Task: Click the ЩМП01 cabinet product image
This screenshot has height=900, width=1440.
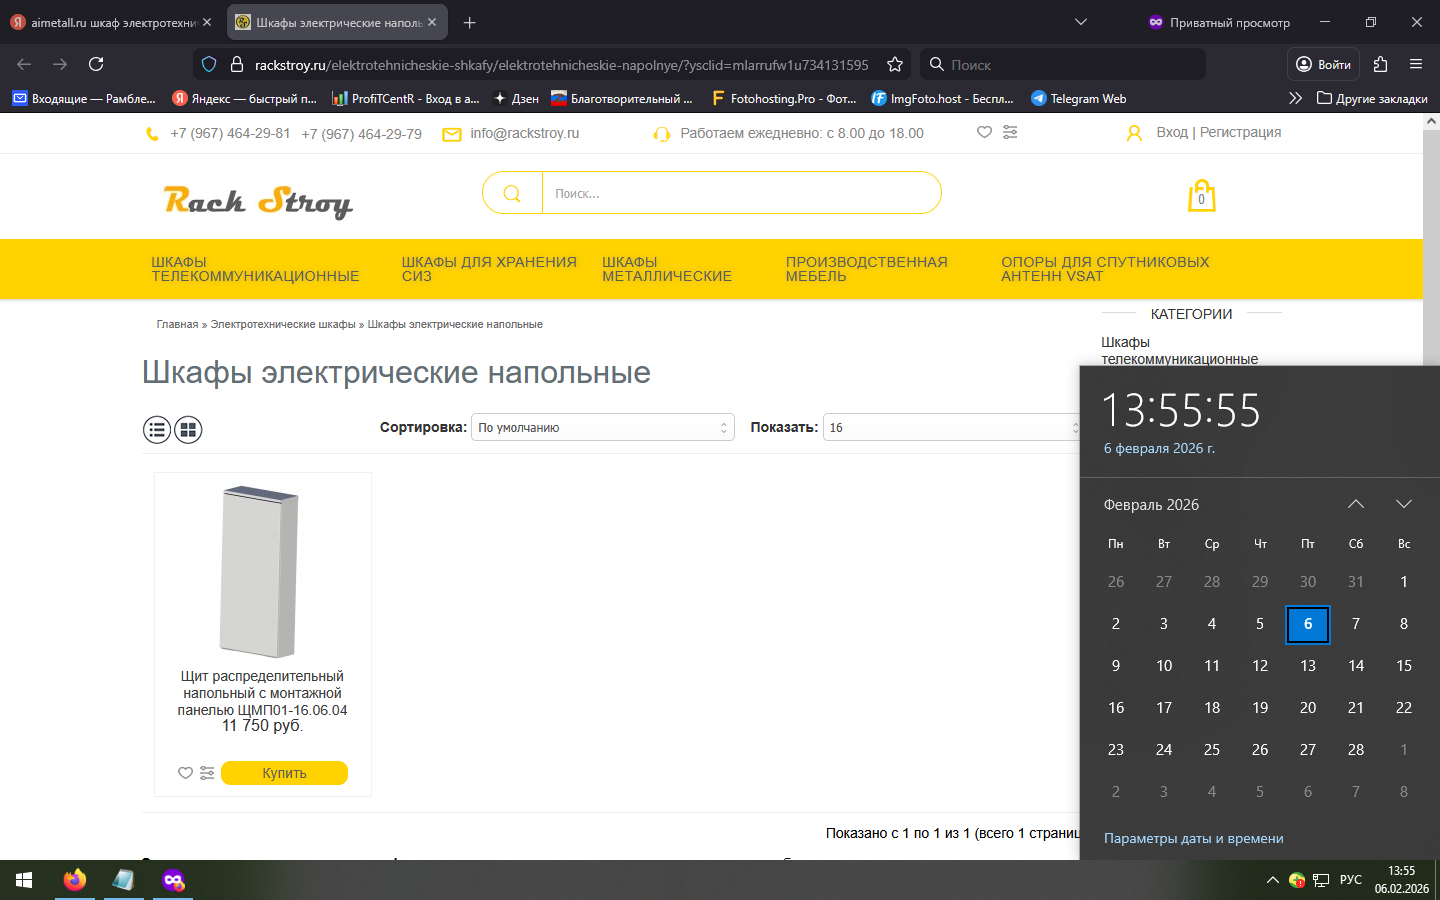Action: click(x=259, y=570)
